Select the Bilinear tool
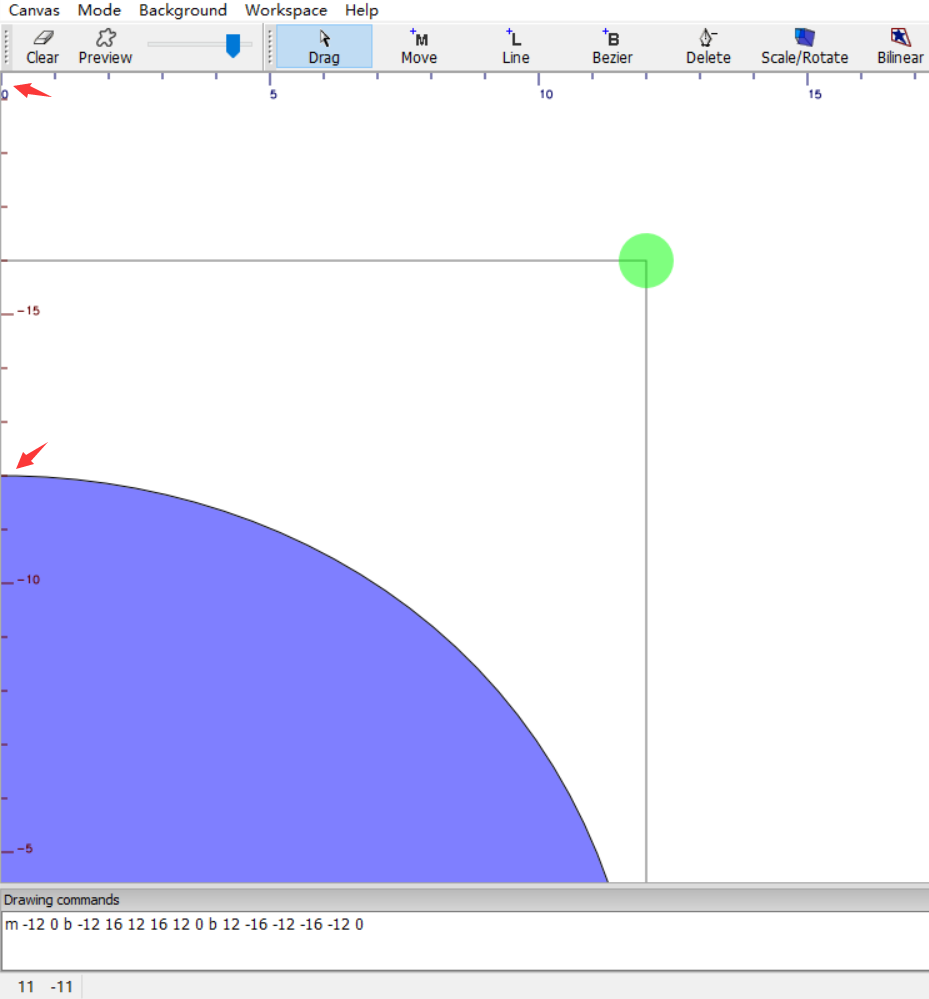The image size is (929, 999). pos(900,47)
